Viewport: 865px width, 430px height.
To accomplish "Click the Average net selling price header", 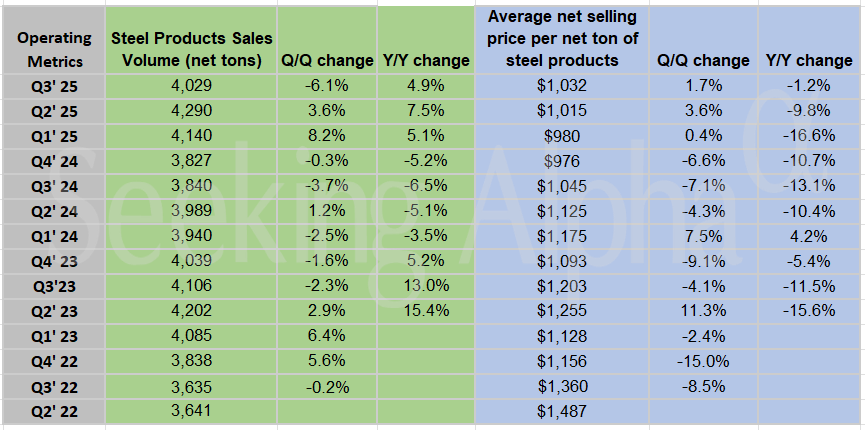I will click(x=561, y=38).
